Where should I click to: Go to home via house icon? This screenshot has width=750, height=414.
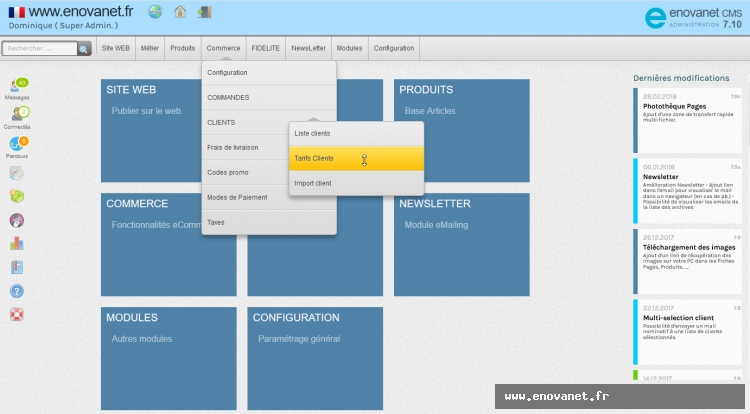pos(180,12)
